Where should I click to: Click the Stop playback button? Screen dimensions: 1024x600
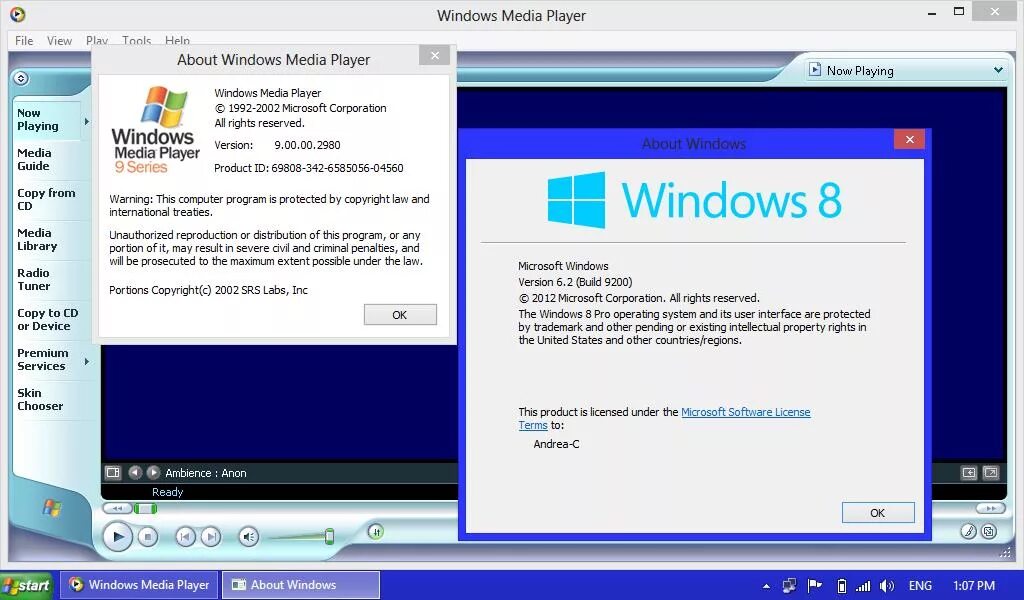148,537
